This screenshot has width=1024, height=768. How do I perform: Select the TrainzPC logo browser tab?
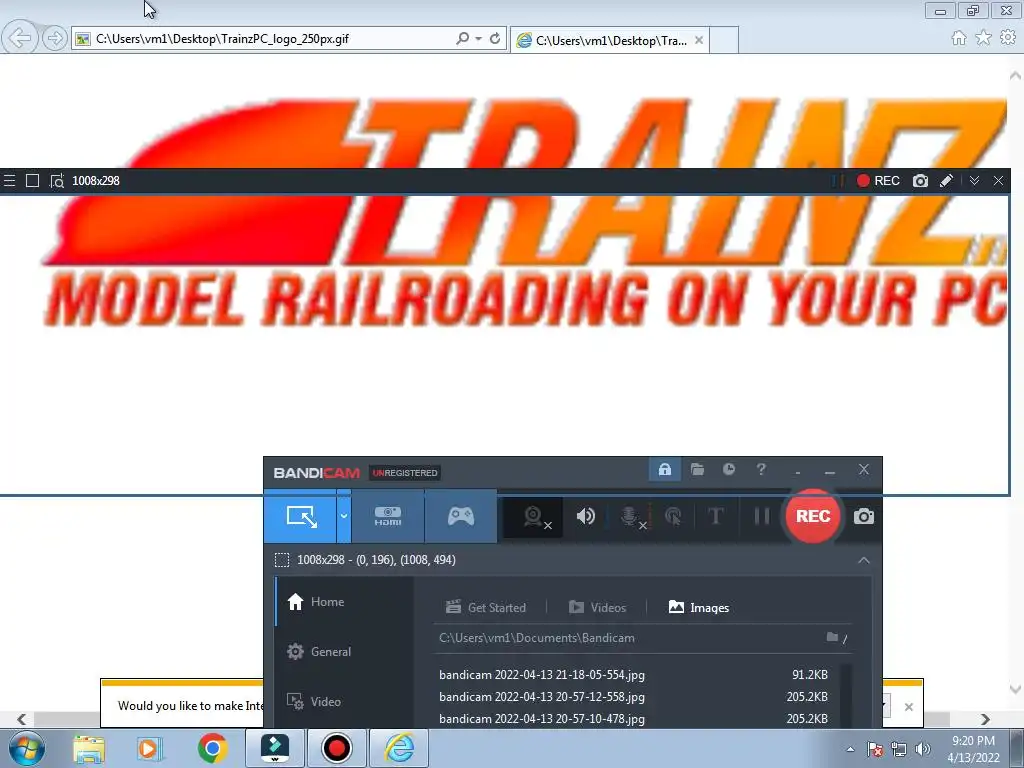coord(610,40)
